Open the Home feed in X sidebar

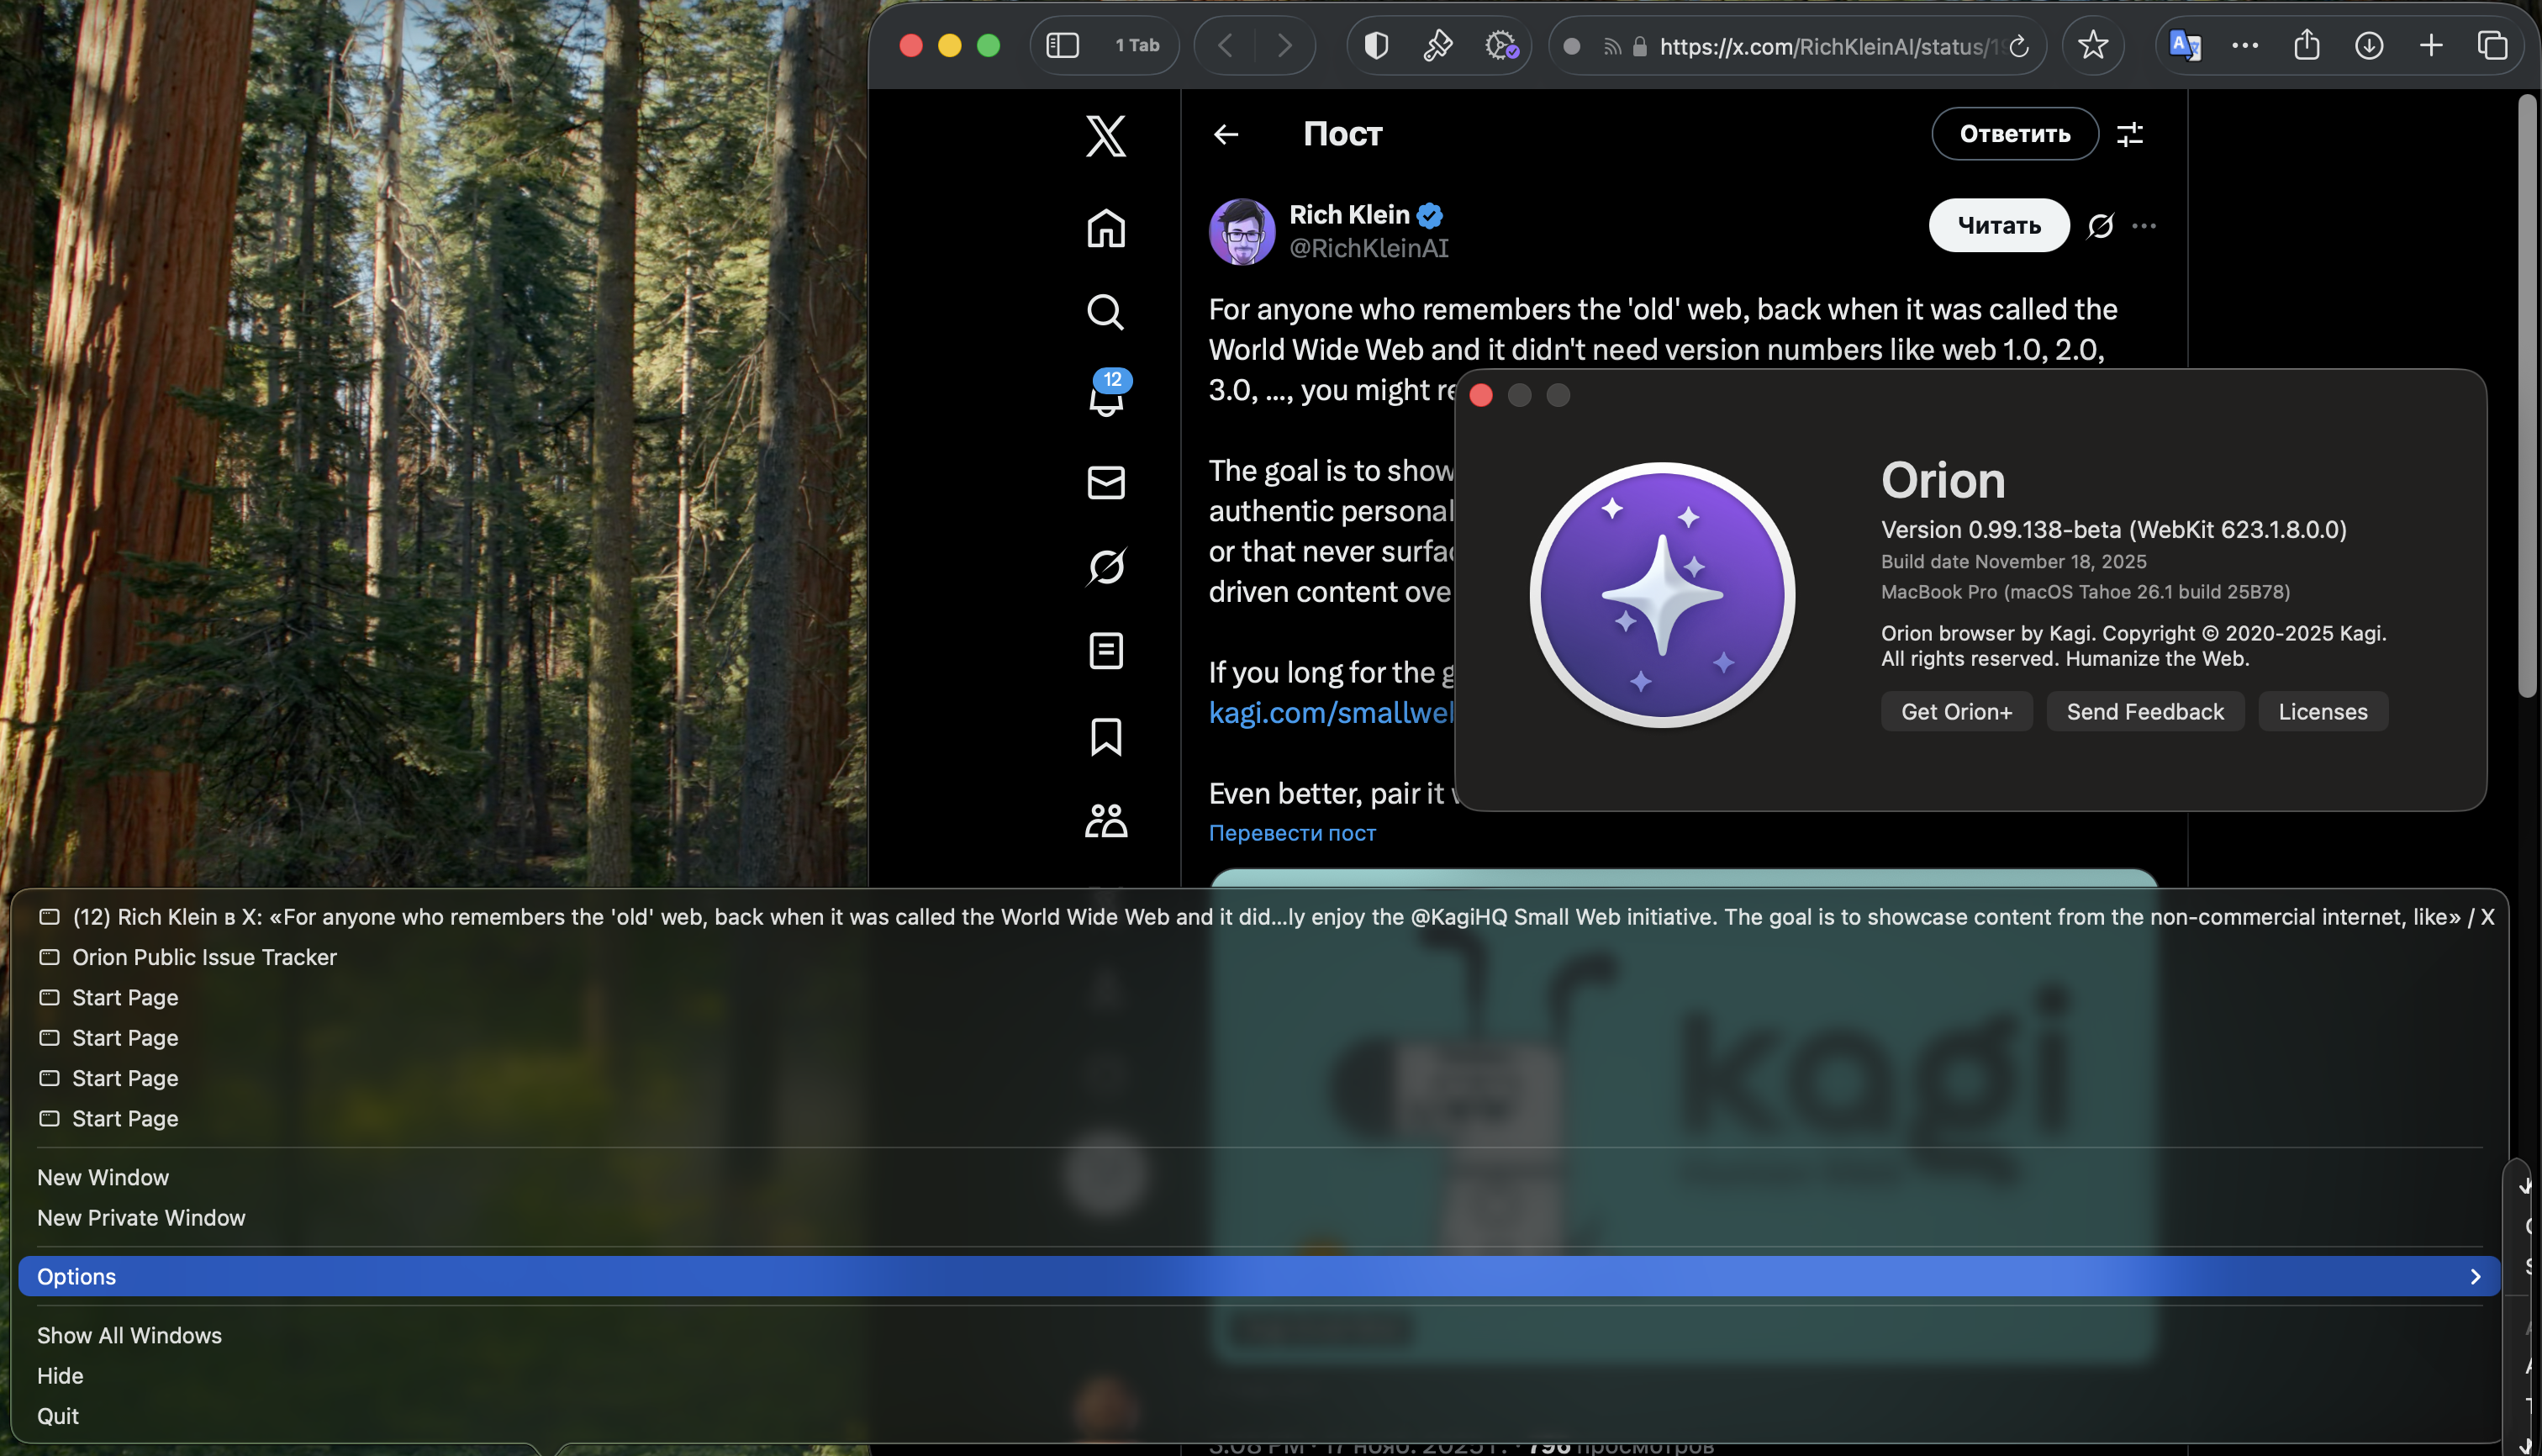click(x=1105, y=228)
